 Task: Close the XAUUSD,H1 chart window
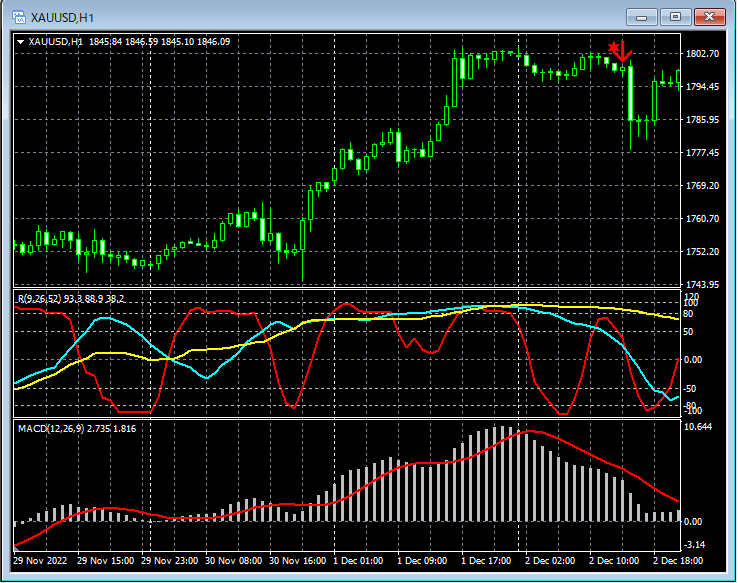tap(710, 17)
